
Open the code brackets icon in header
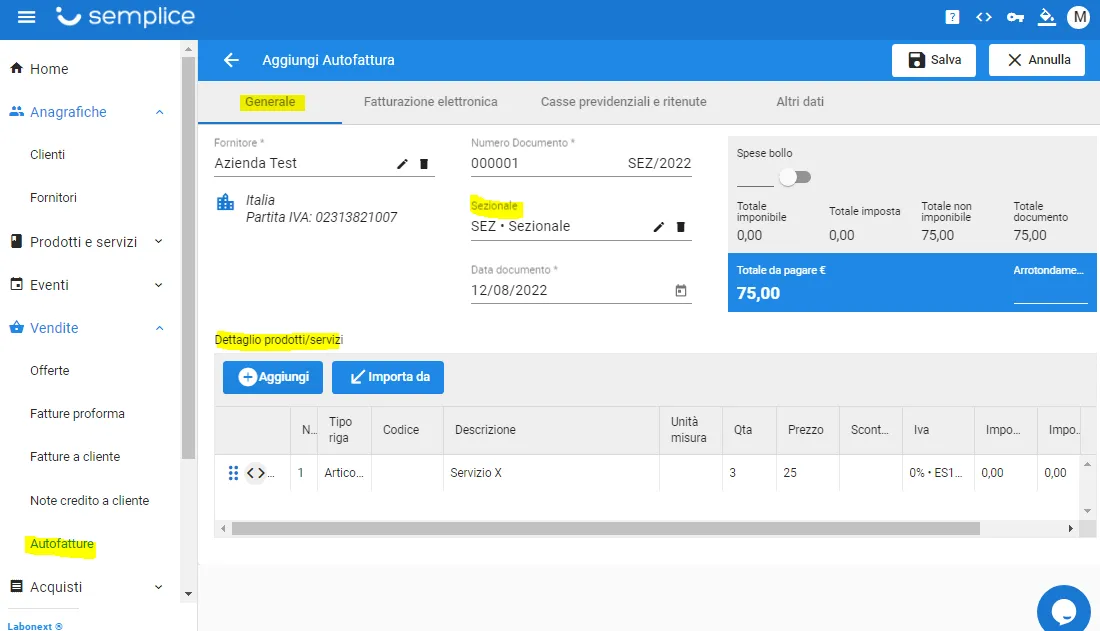coord(984,17)
